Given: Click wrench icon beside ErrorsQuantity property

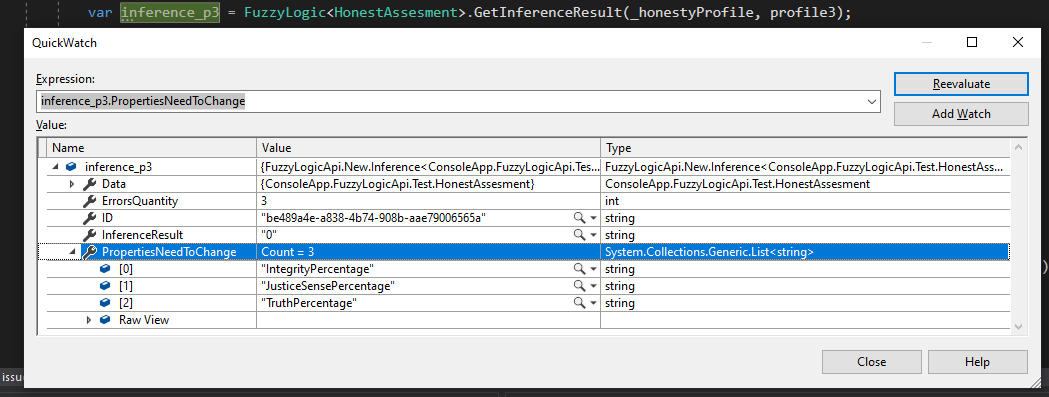Looking at the screenshot, I should pos(90,201).
